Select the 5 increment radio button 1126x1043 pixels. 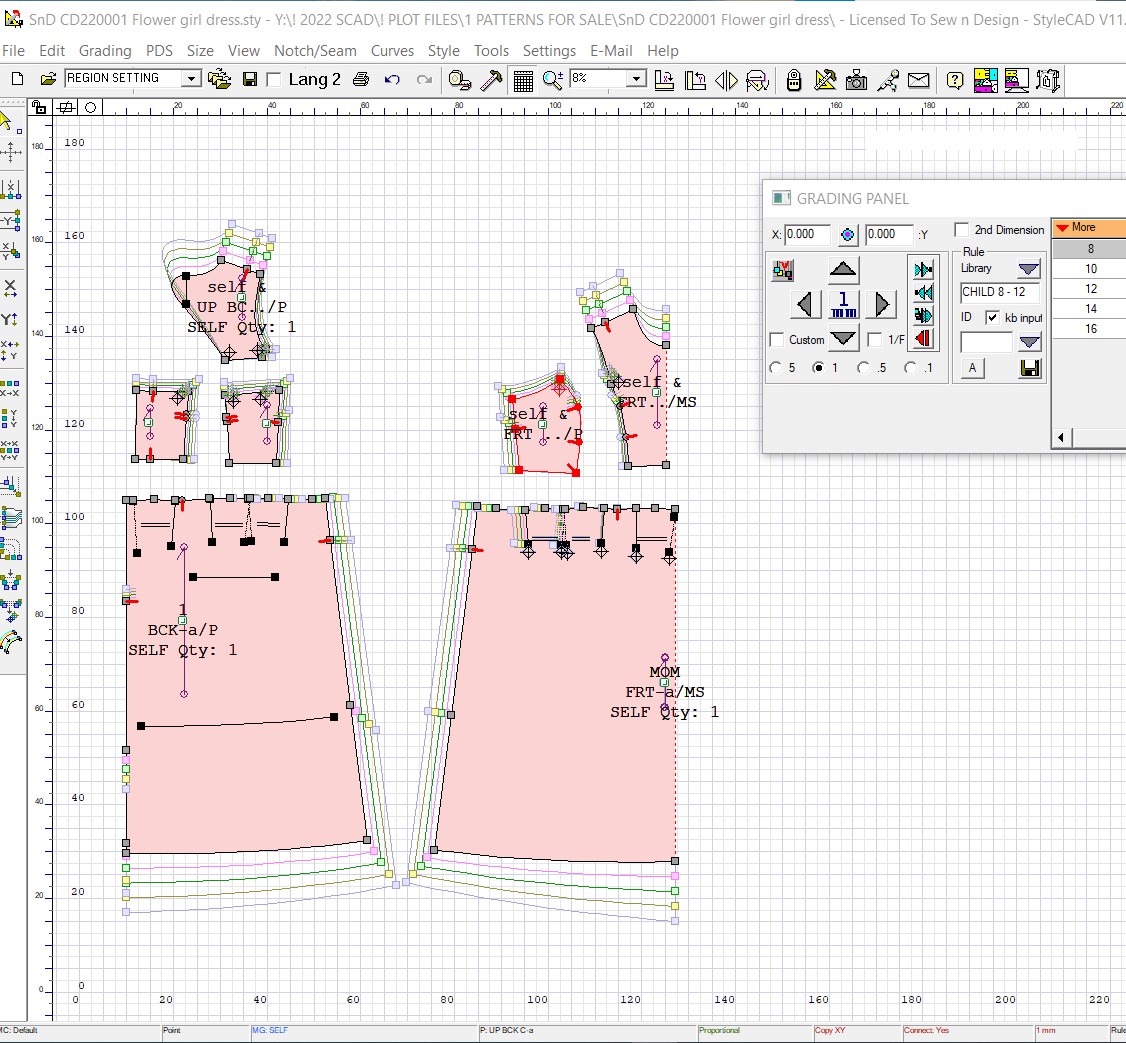[776, 368]
